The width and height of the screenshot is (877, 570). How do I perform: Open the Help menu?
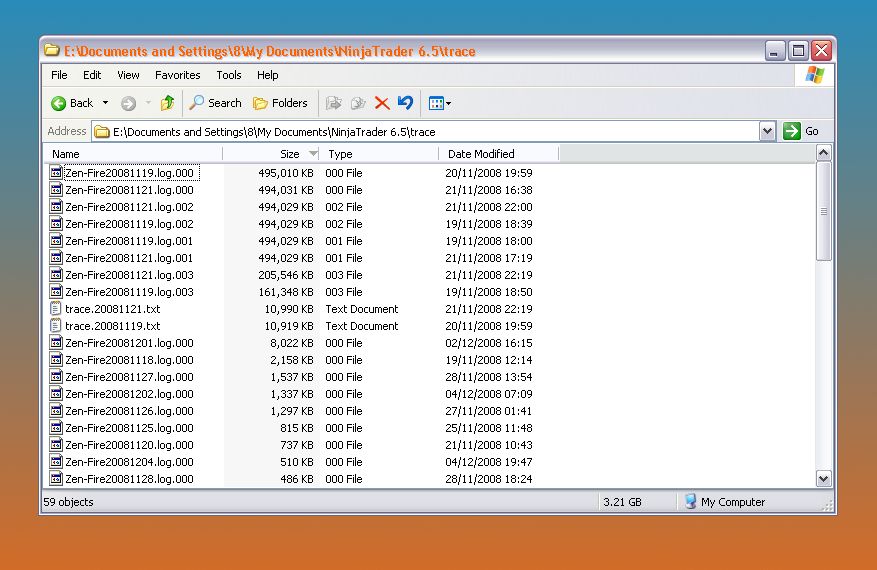(267, 75)
